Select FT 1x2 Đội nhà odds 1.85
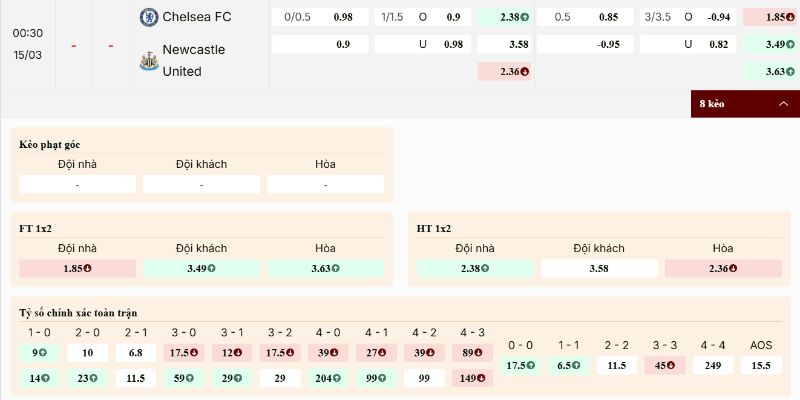Image resolution: width=800 pixels, height=400 pixels. click(77, 268)
